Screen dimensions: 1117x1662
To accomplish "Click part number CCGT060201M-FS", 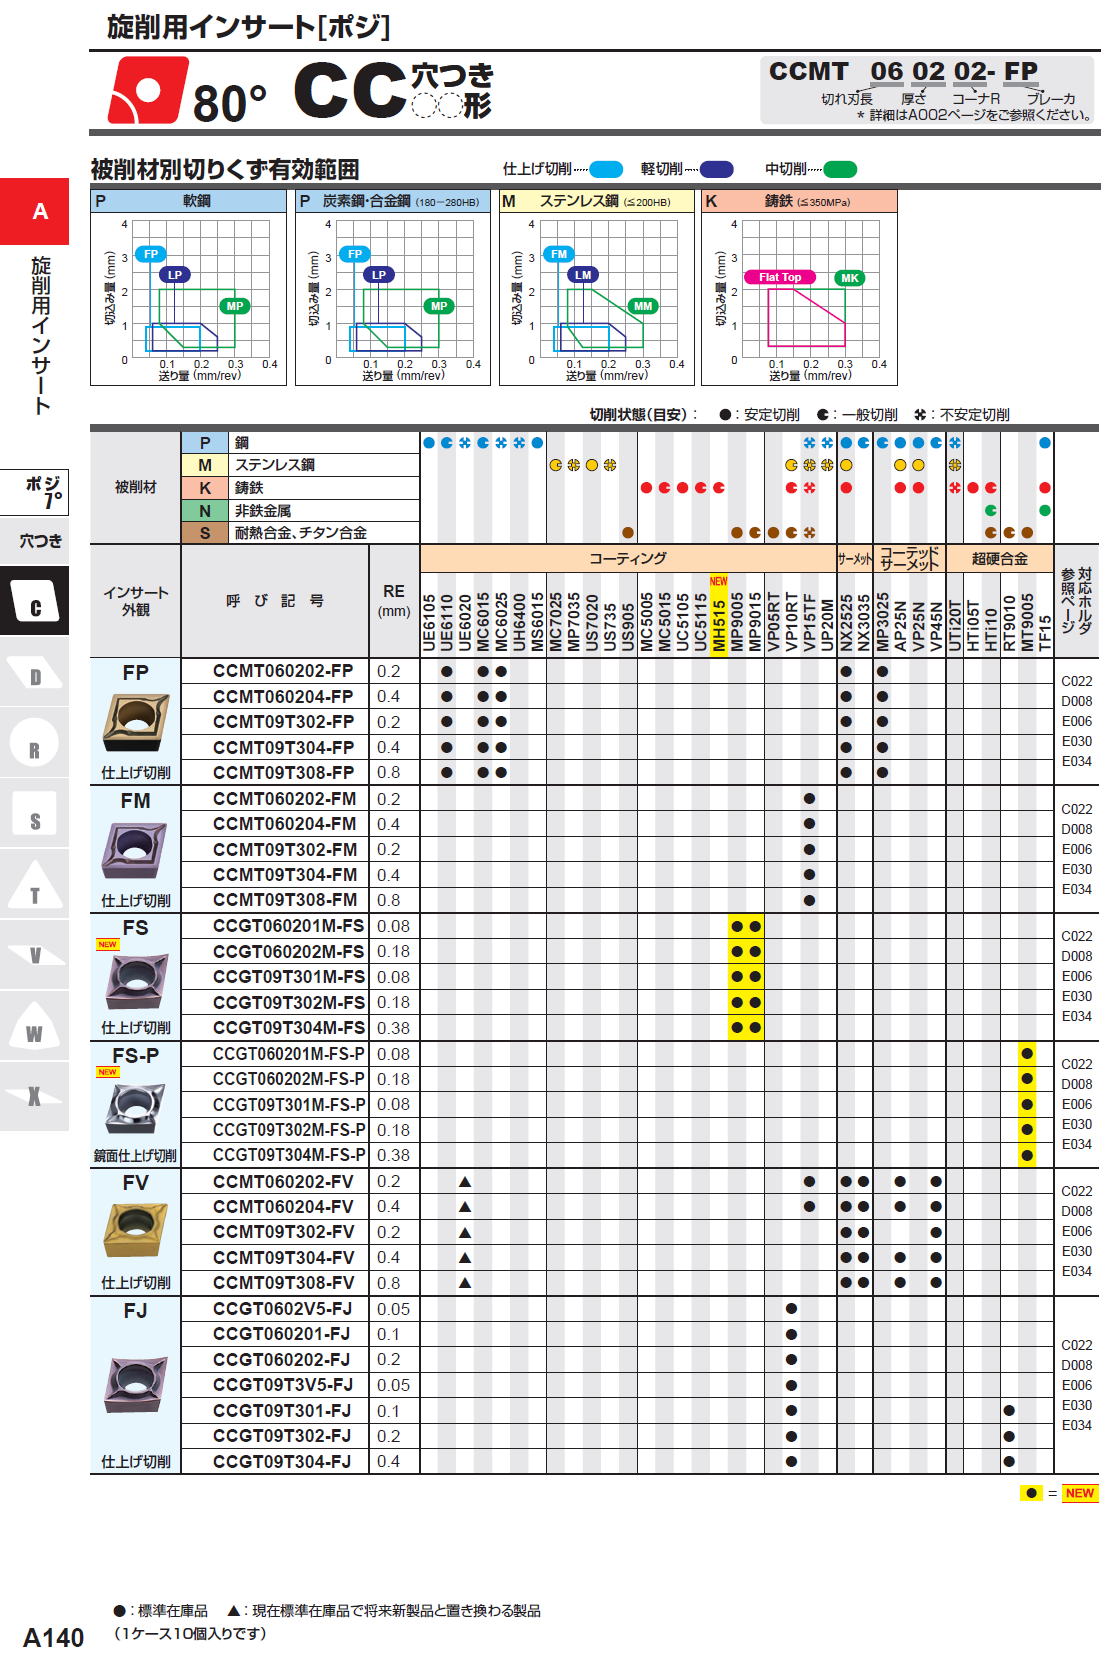I will (288, 926).
